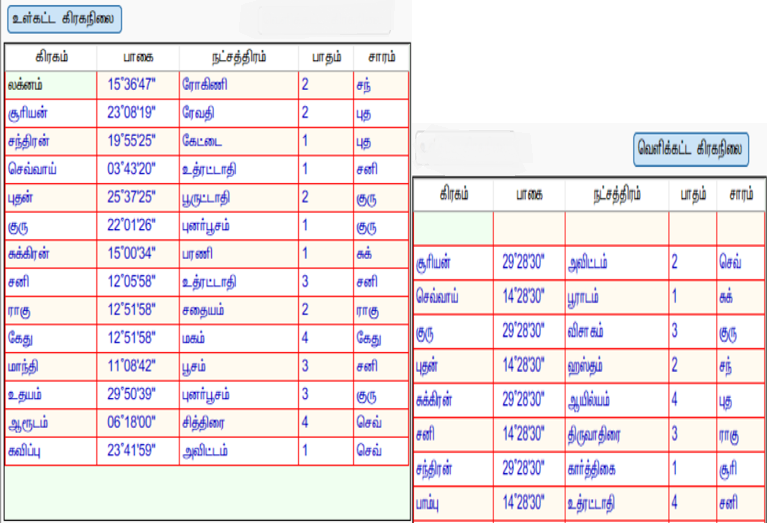The width and height of the screenshot is (770, 525).
Task: Select the ரோகிணி nakshatra cell
Action: 238,85
